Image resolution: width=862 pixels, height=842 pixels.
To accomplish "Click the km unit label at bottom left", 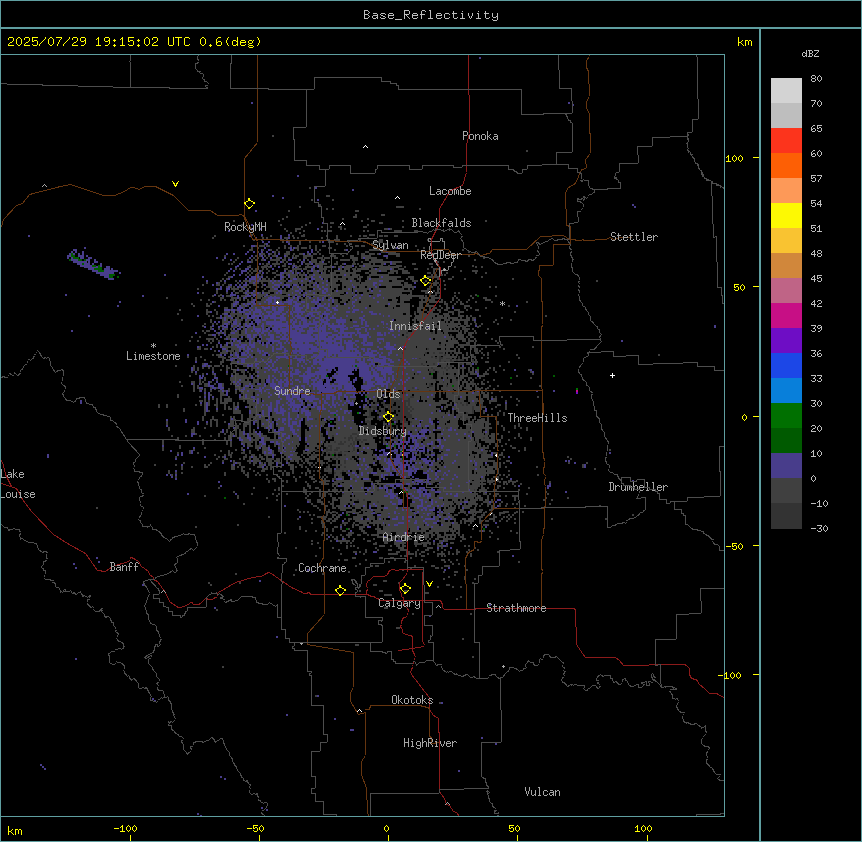I will pos(15,830).
